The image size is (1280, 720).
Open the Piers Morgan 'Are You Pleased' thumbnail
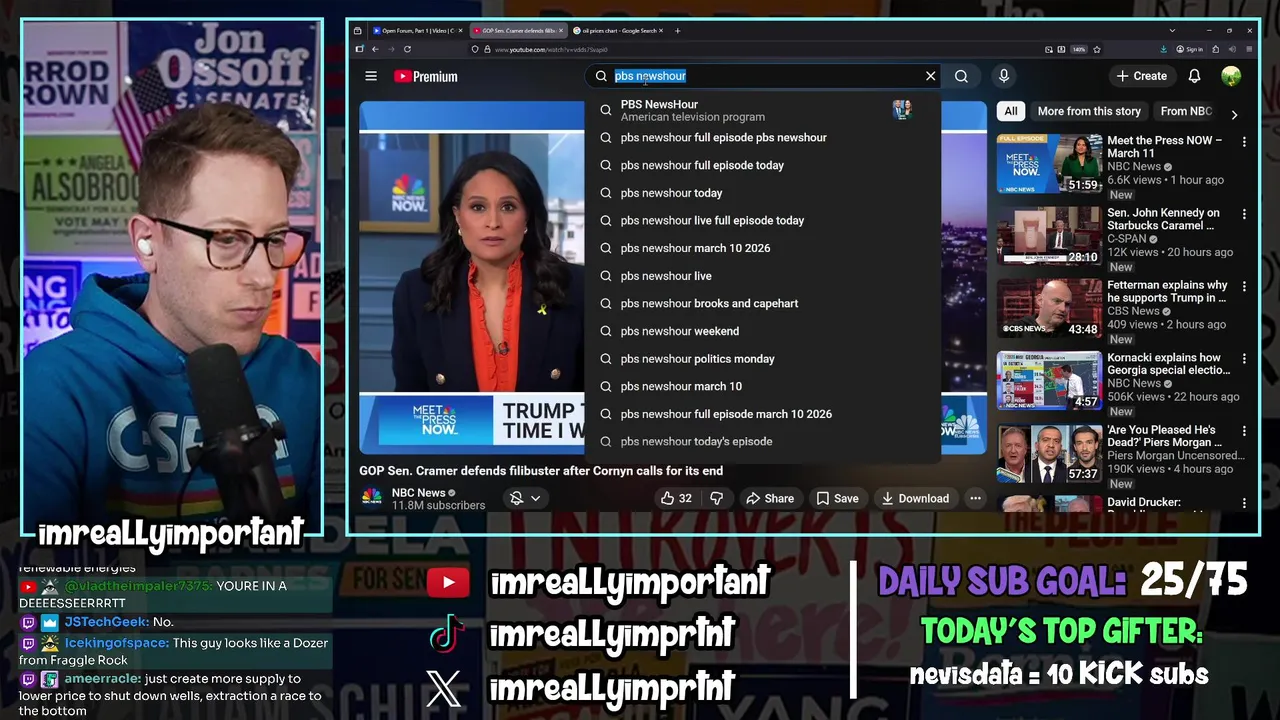1049,453
